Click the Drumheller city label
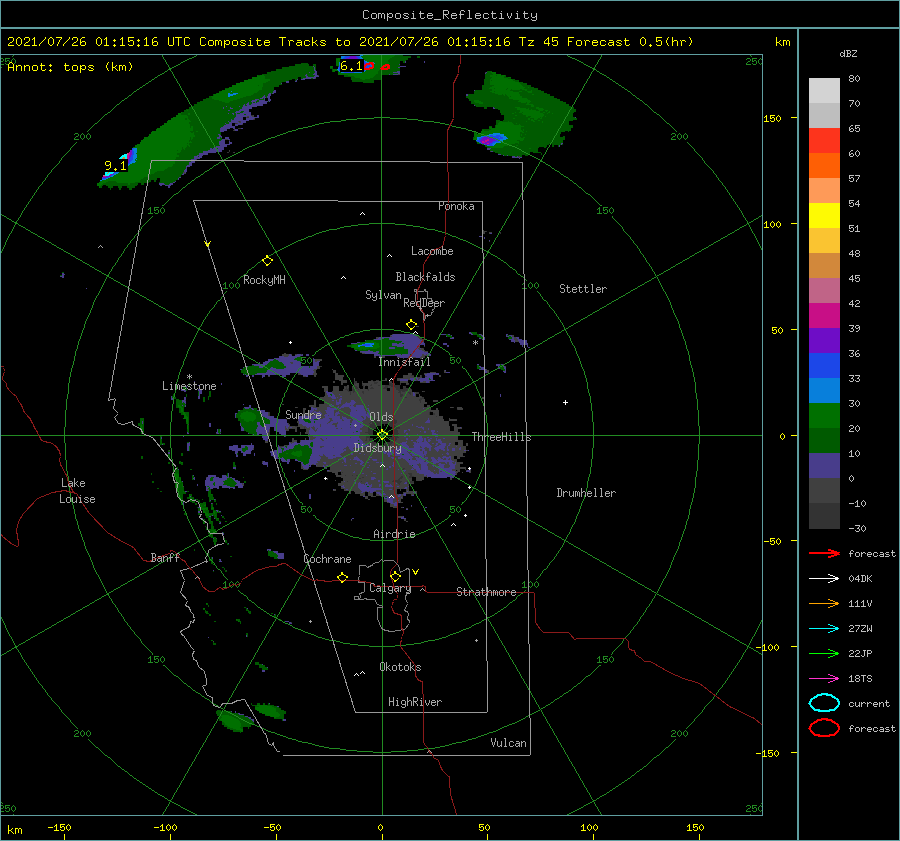900x841 pixels. (x=586, y=493)
